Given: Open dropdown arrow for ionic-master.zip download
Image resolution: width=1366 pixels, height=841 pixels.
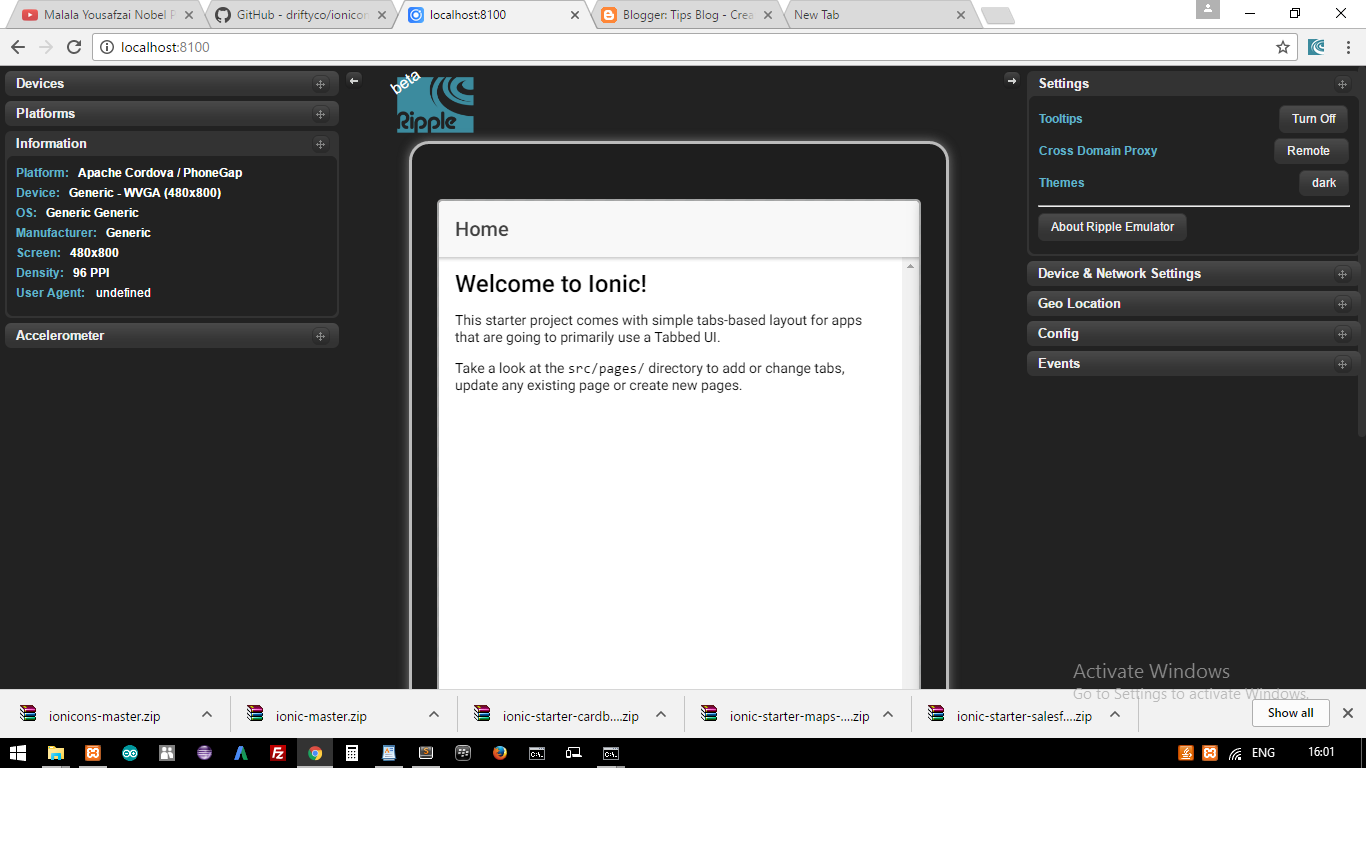Looking at the screenshot, I should click(x=434, y=714).
